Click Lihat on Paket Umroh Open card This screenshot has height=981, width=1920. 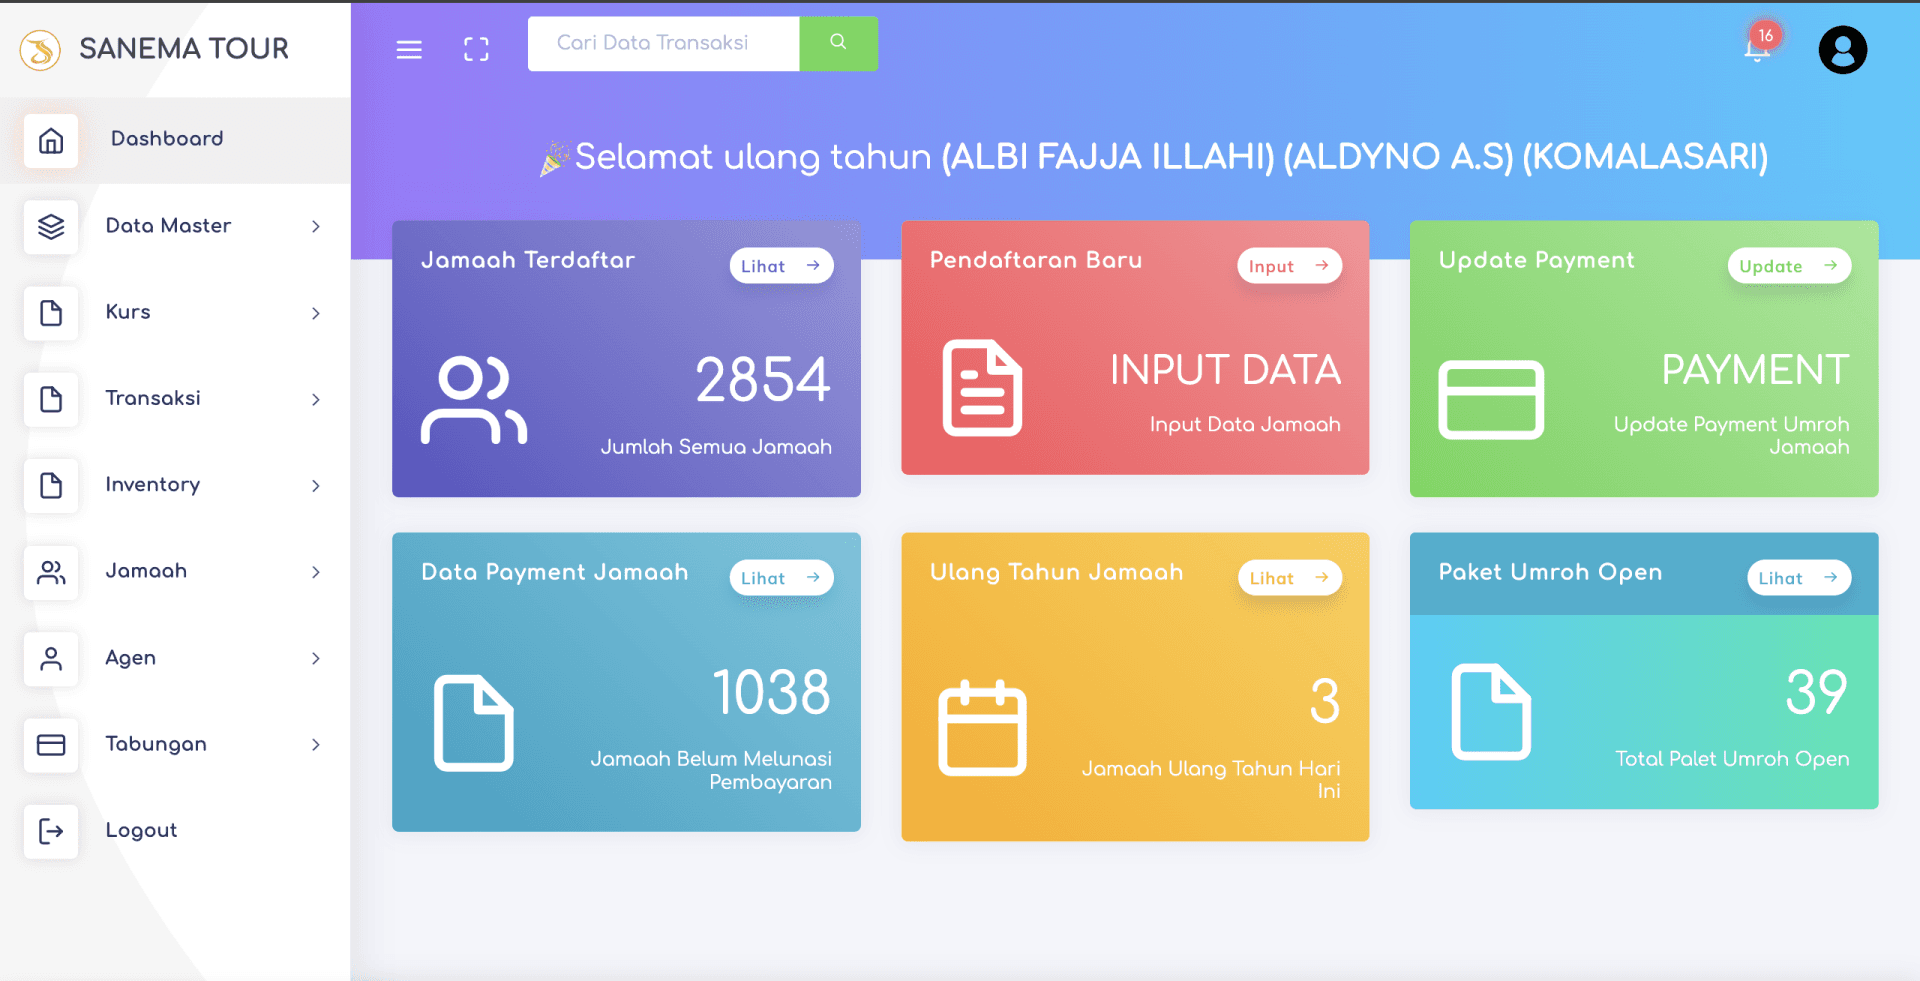click(1798, 578)
